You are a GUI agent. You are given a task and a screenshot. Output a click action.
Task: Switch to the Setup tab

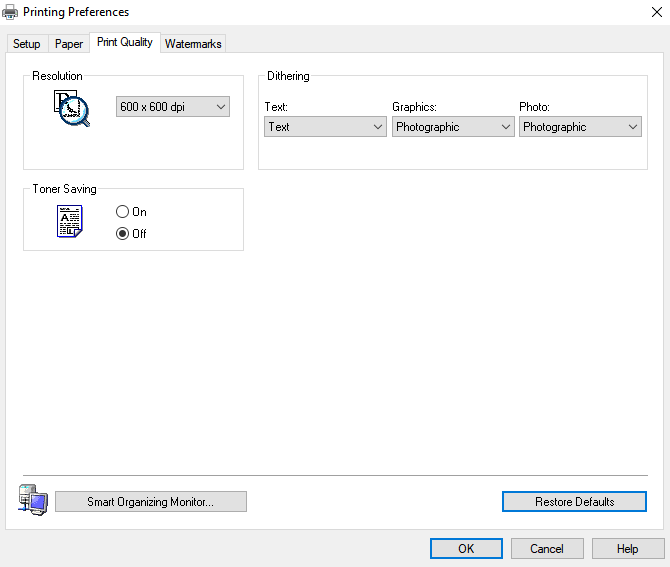[27, 44]
